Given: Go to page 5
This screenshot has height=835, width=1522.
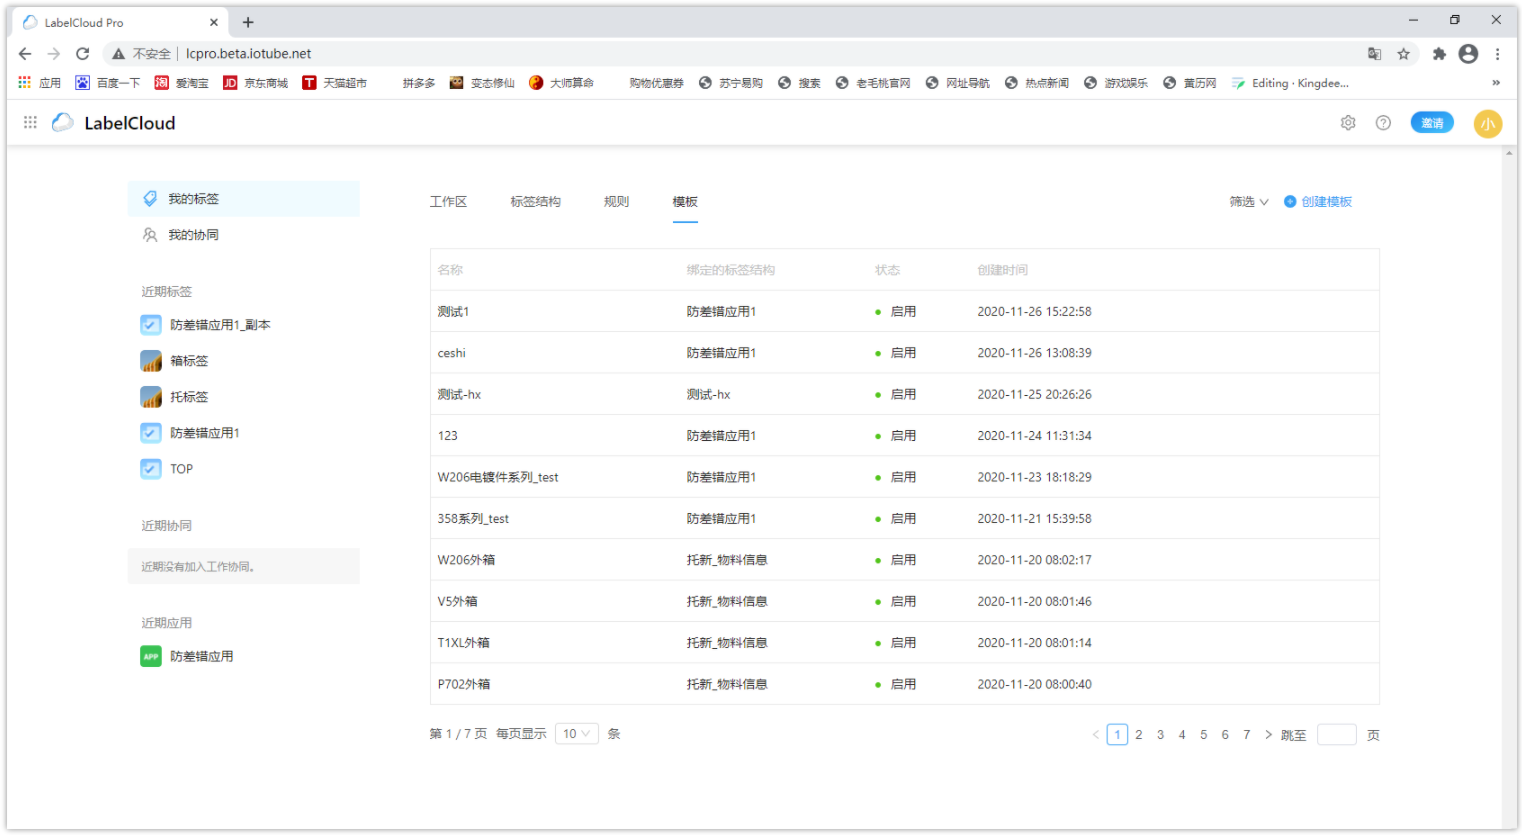Looking at the screenshot, I should pyautogui.click(x=1203, y=734).
